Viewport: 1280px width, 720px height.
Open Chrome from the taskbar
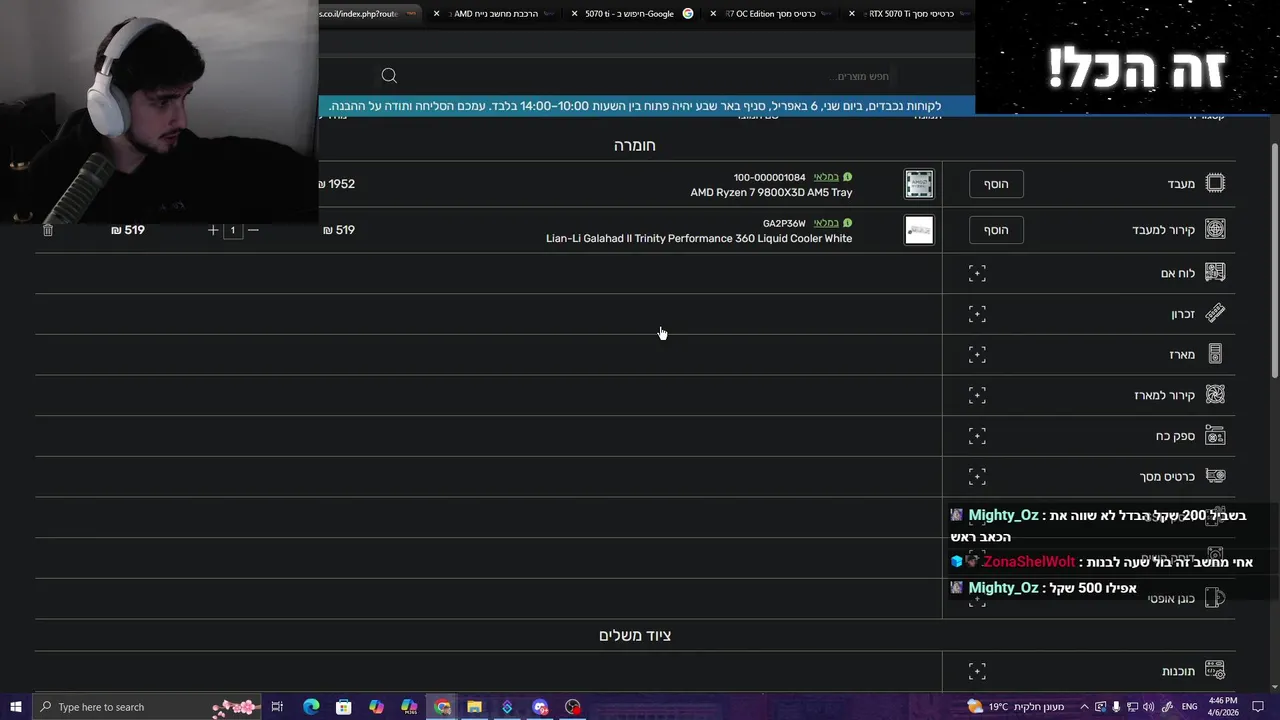pos(442,707)
